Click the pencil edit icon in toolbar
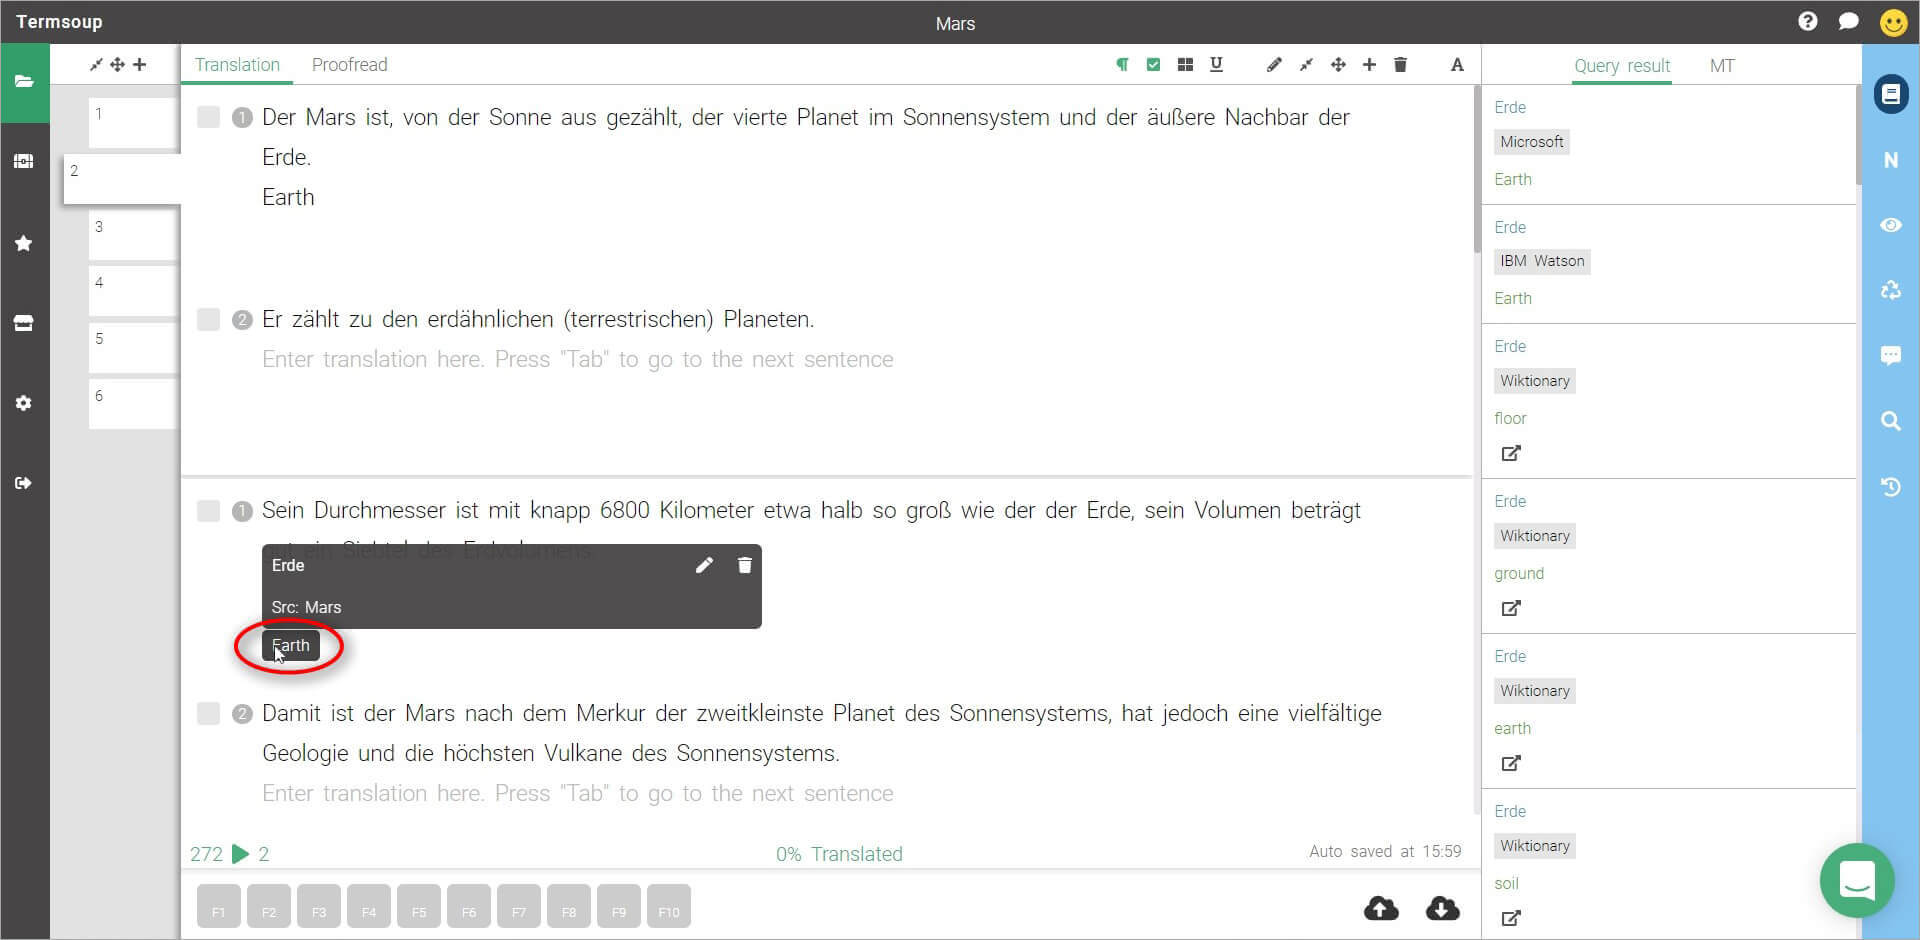This screenshot has width=1920, height=940. click(x=1274, y=64)
